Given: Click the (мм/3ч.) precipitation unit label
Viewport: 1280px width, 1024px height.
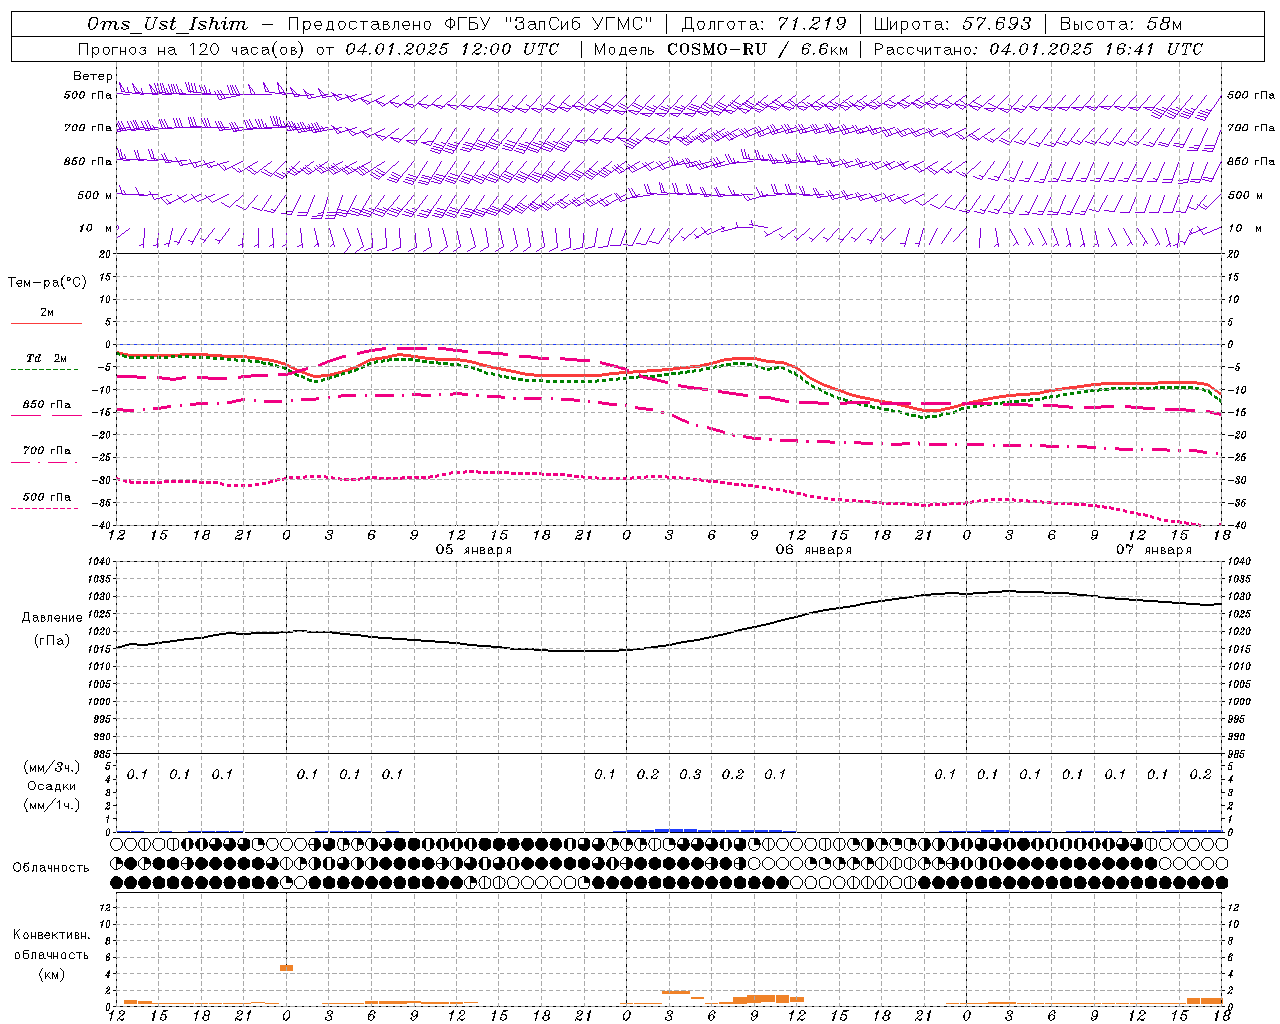Looking at the screenshot, I should pos(52,767).
